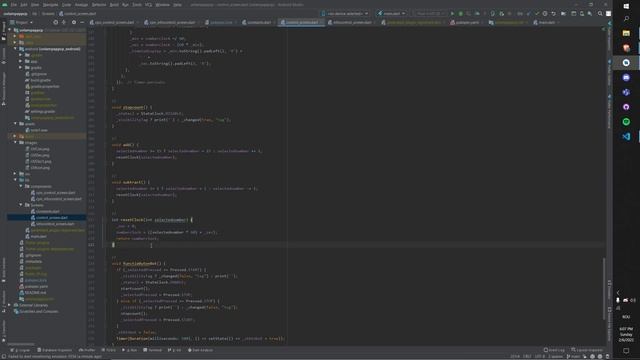Click the Git commit checkmark icon

pos(537,13)
